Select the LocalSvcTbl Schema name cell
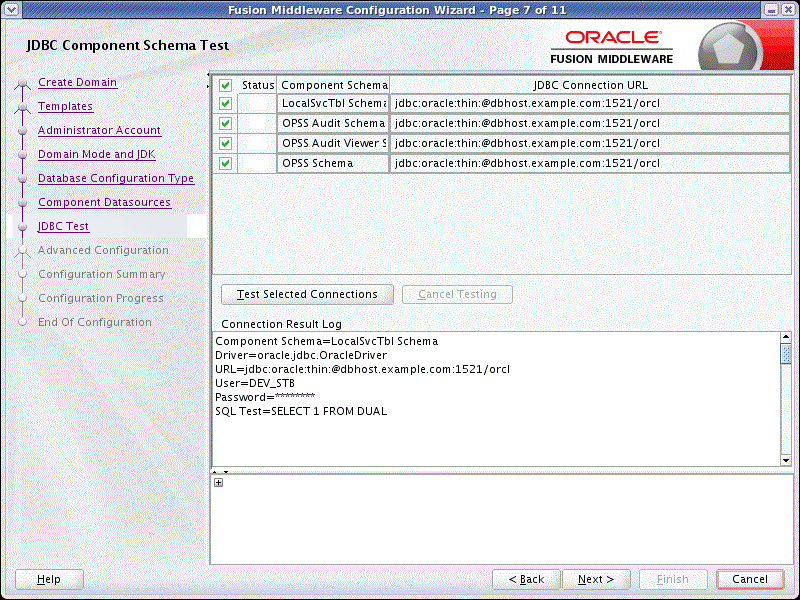Viewport: 800px width, 600px height. click(x=333, y=104)
